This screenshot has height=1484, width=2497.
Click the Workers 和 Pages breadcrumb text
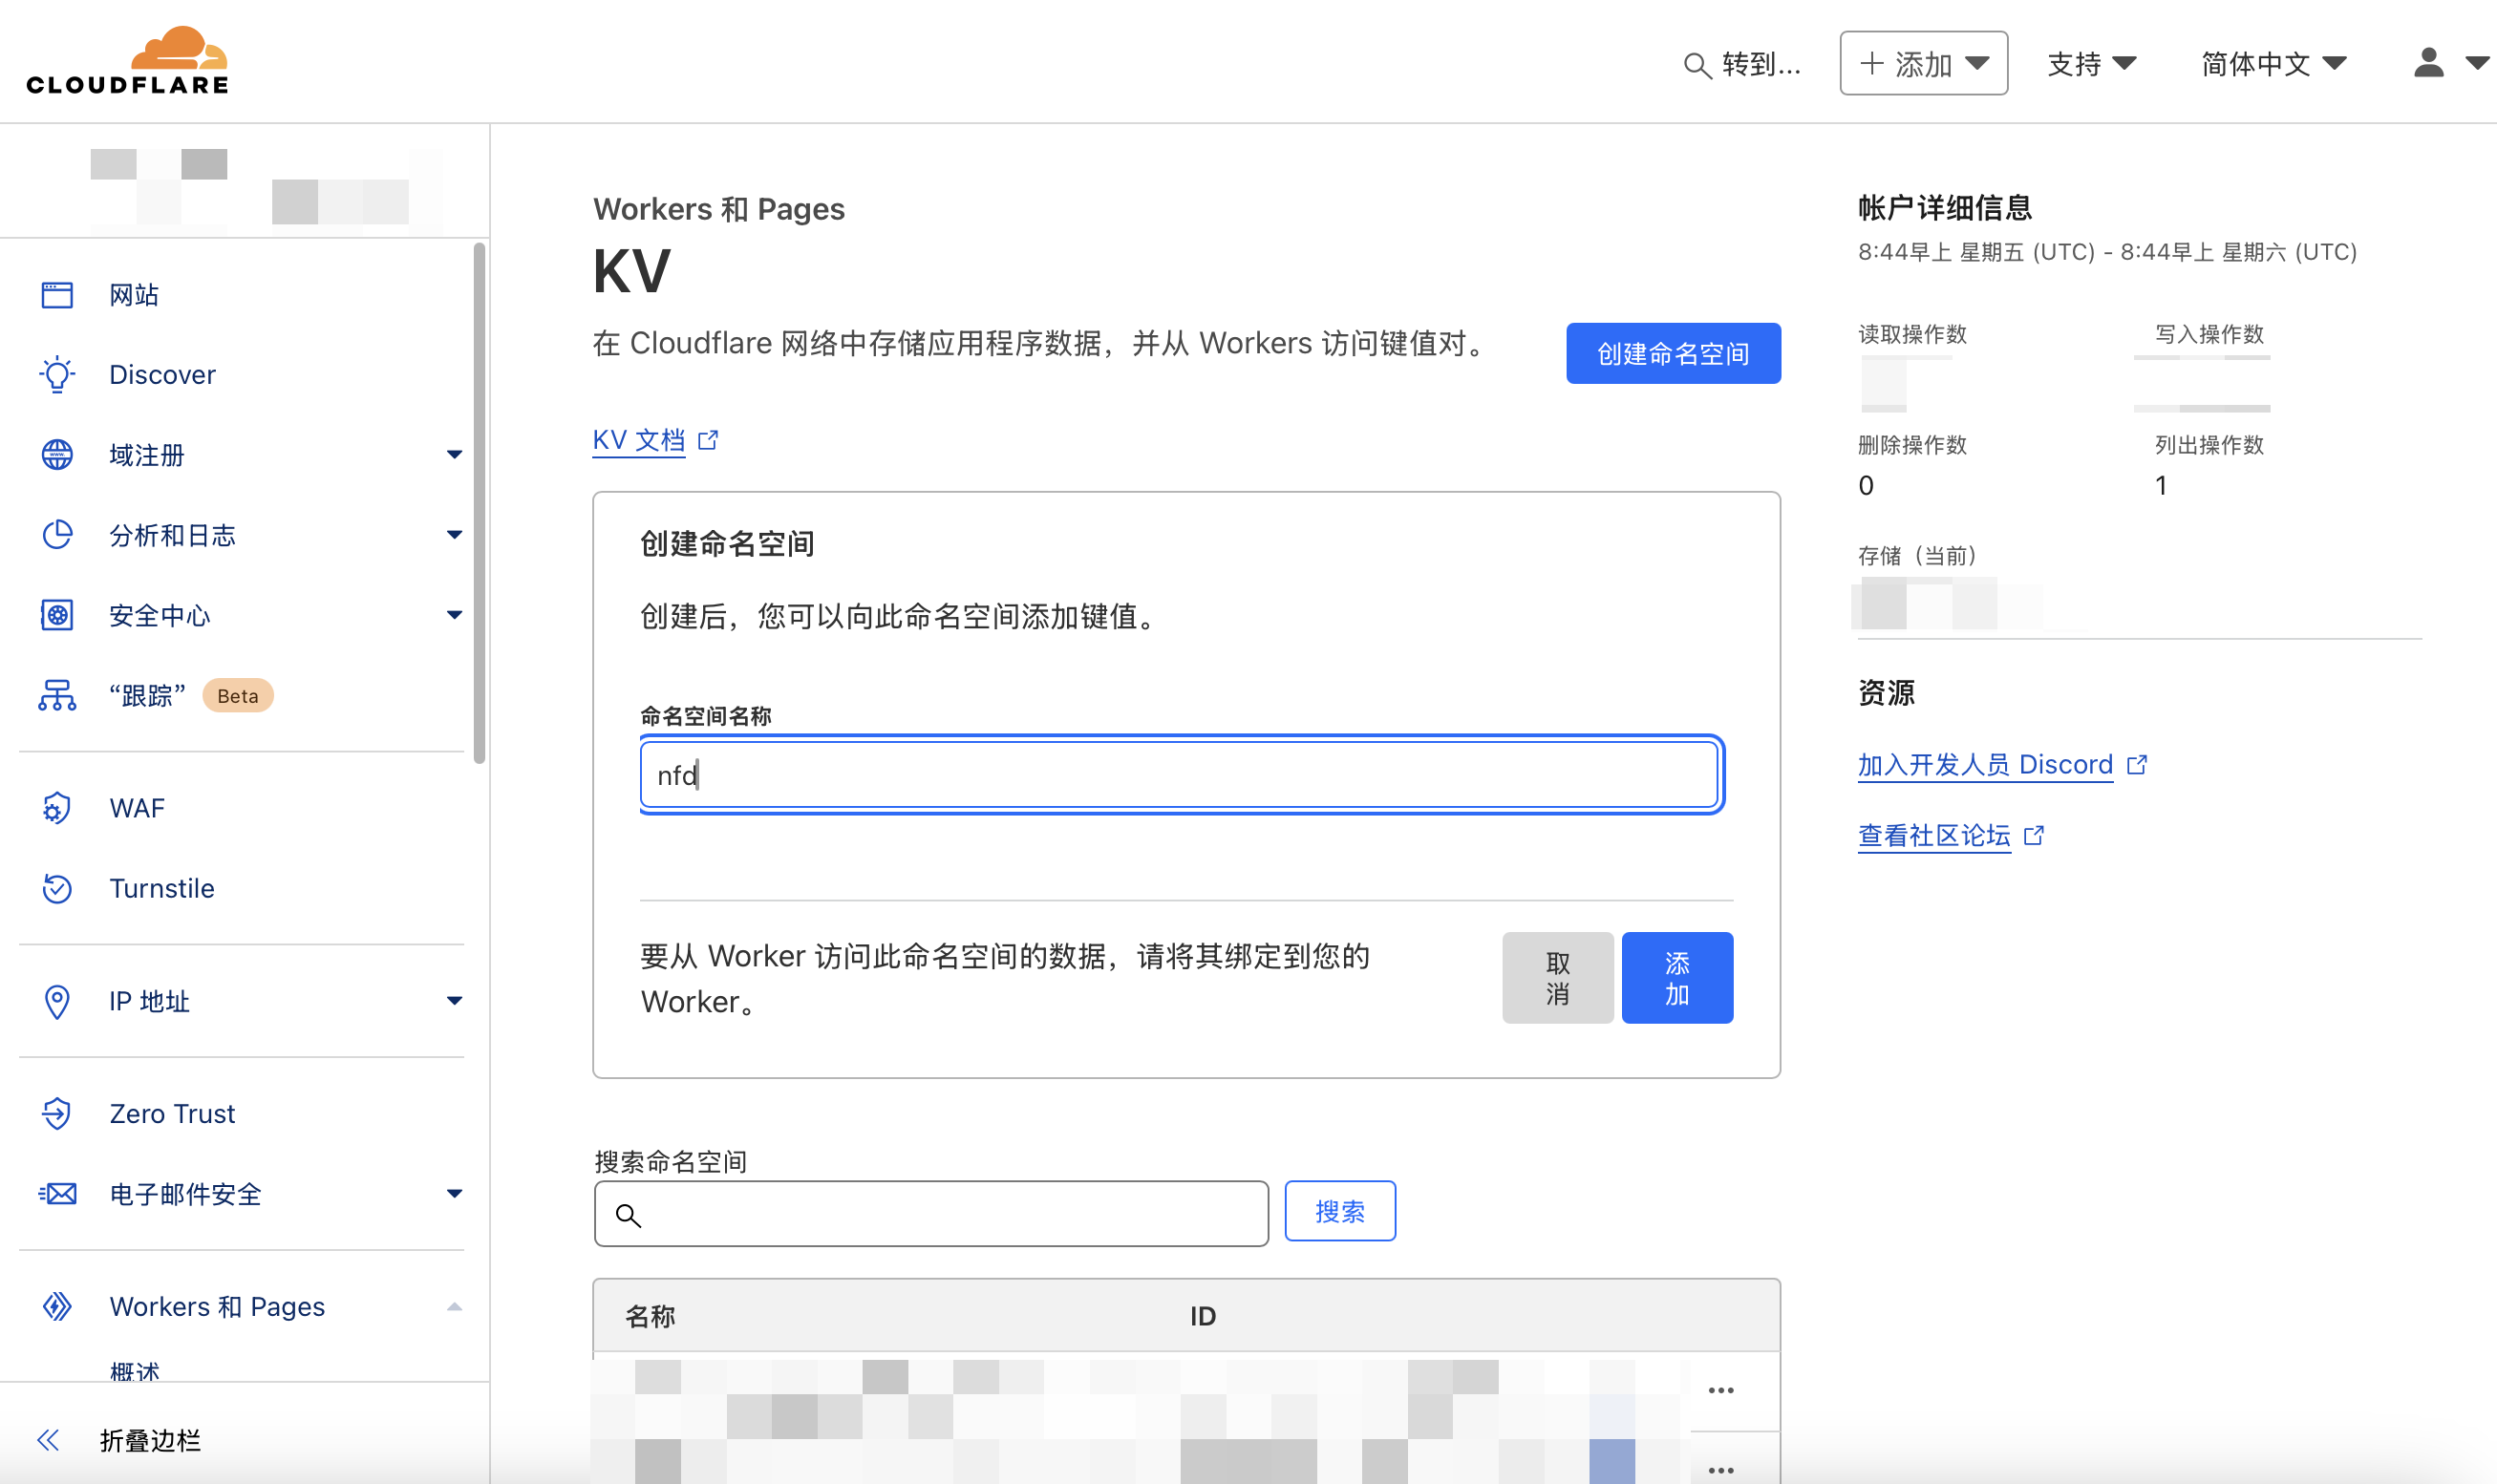718,209
